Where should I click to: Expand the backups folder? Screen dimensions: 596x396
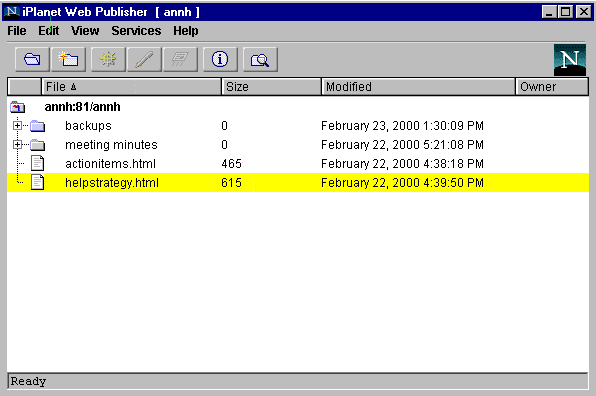click(x=17, y=125)
